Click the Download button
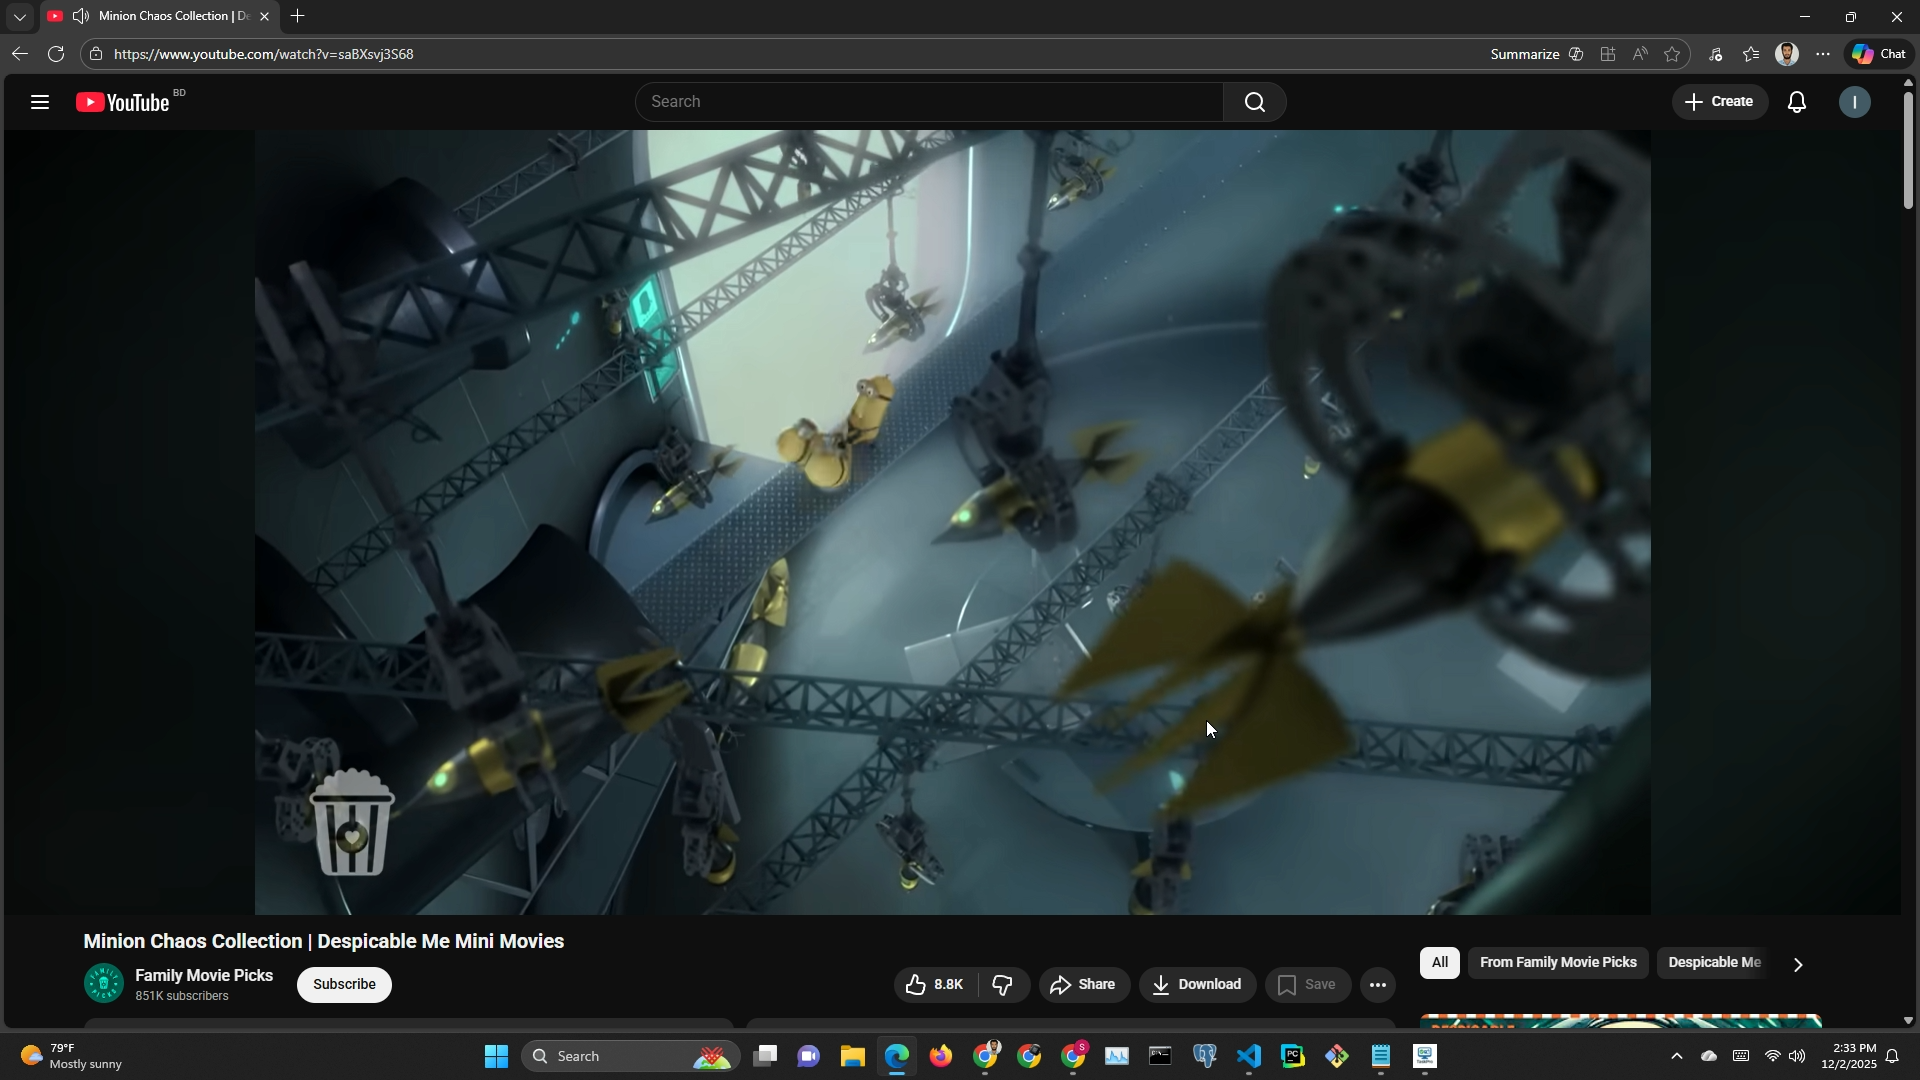1920x1080 pixels. point(1197,985)
